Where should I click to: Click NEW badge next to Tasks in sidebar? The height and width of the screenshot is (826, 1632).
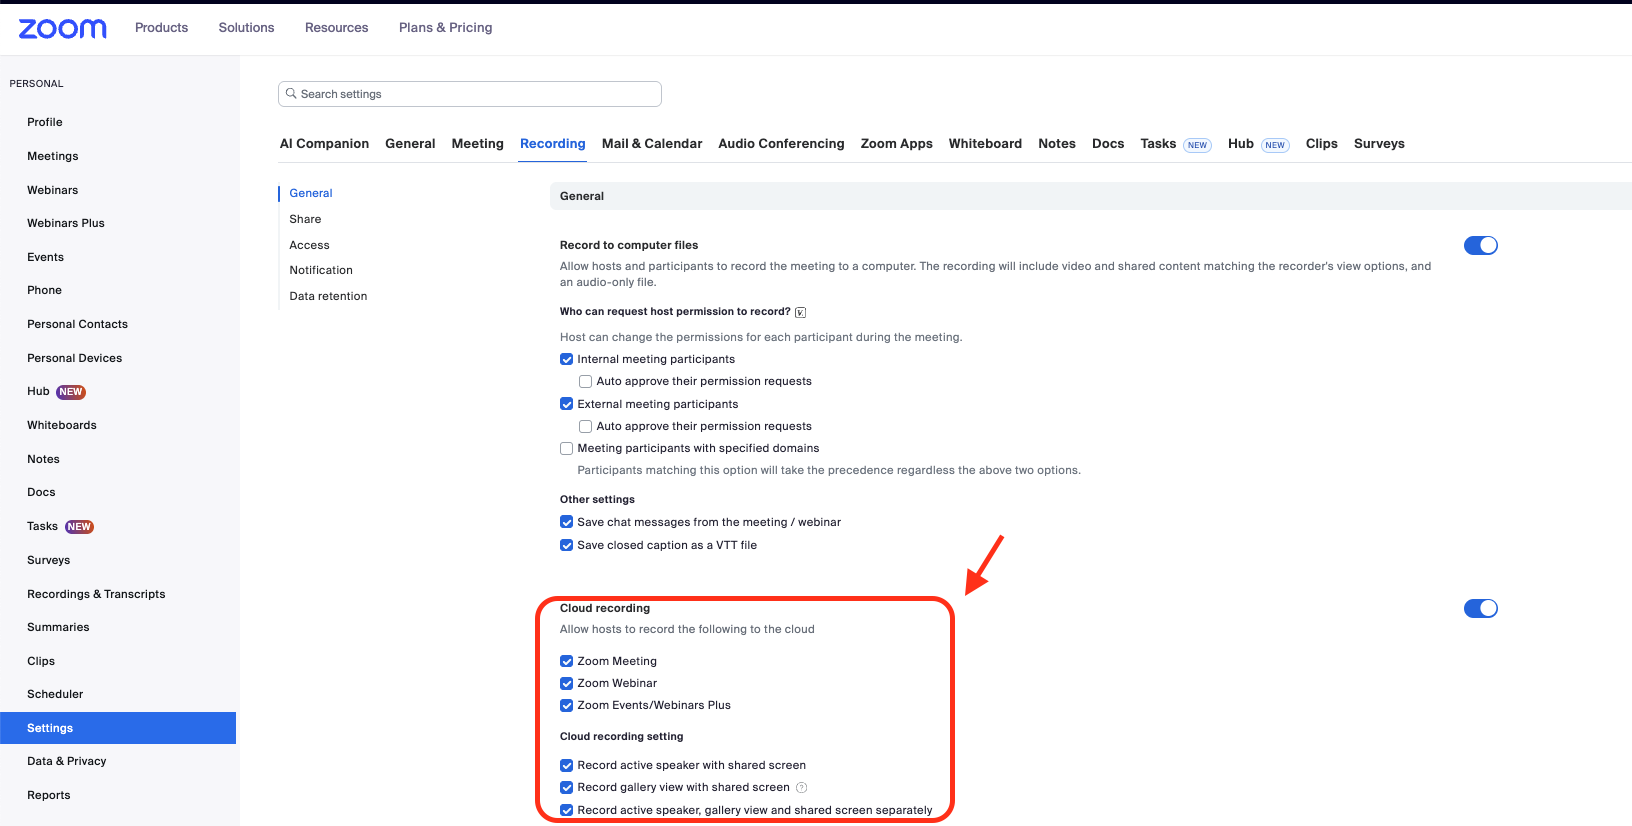coord(79,527)
